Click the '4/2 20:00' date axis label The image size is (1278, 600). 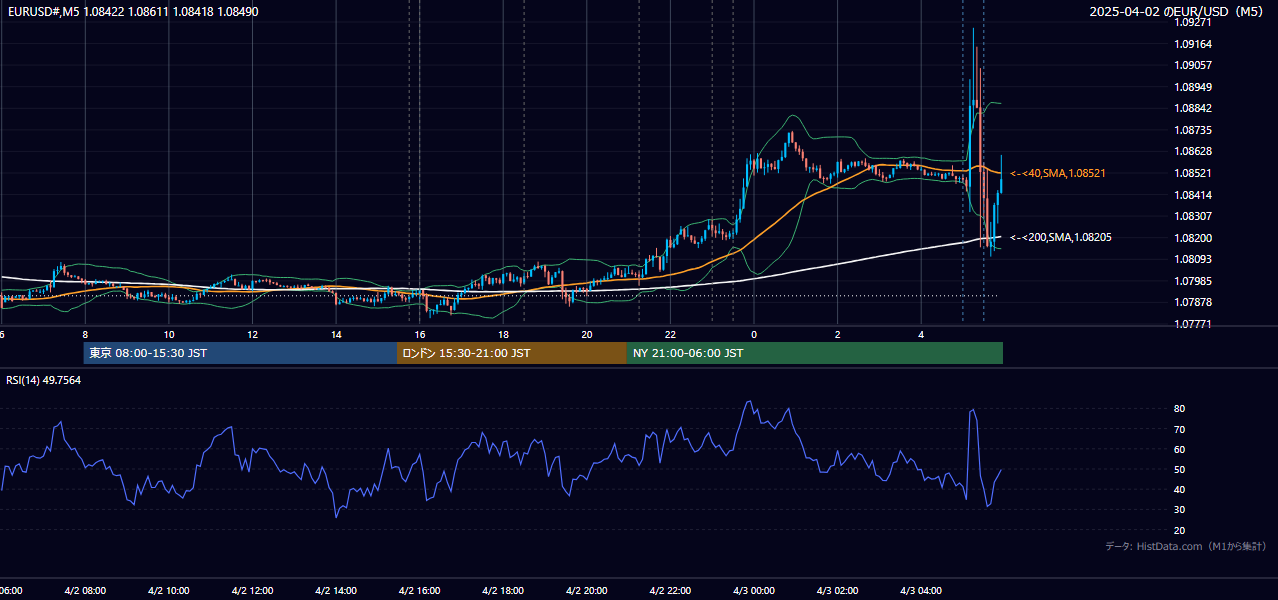[x=587, y=591]
